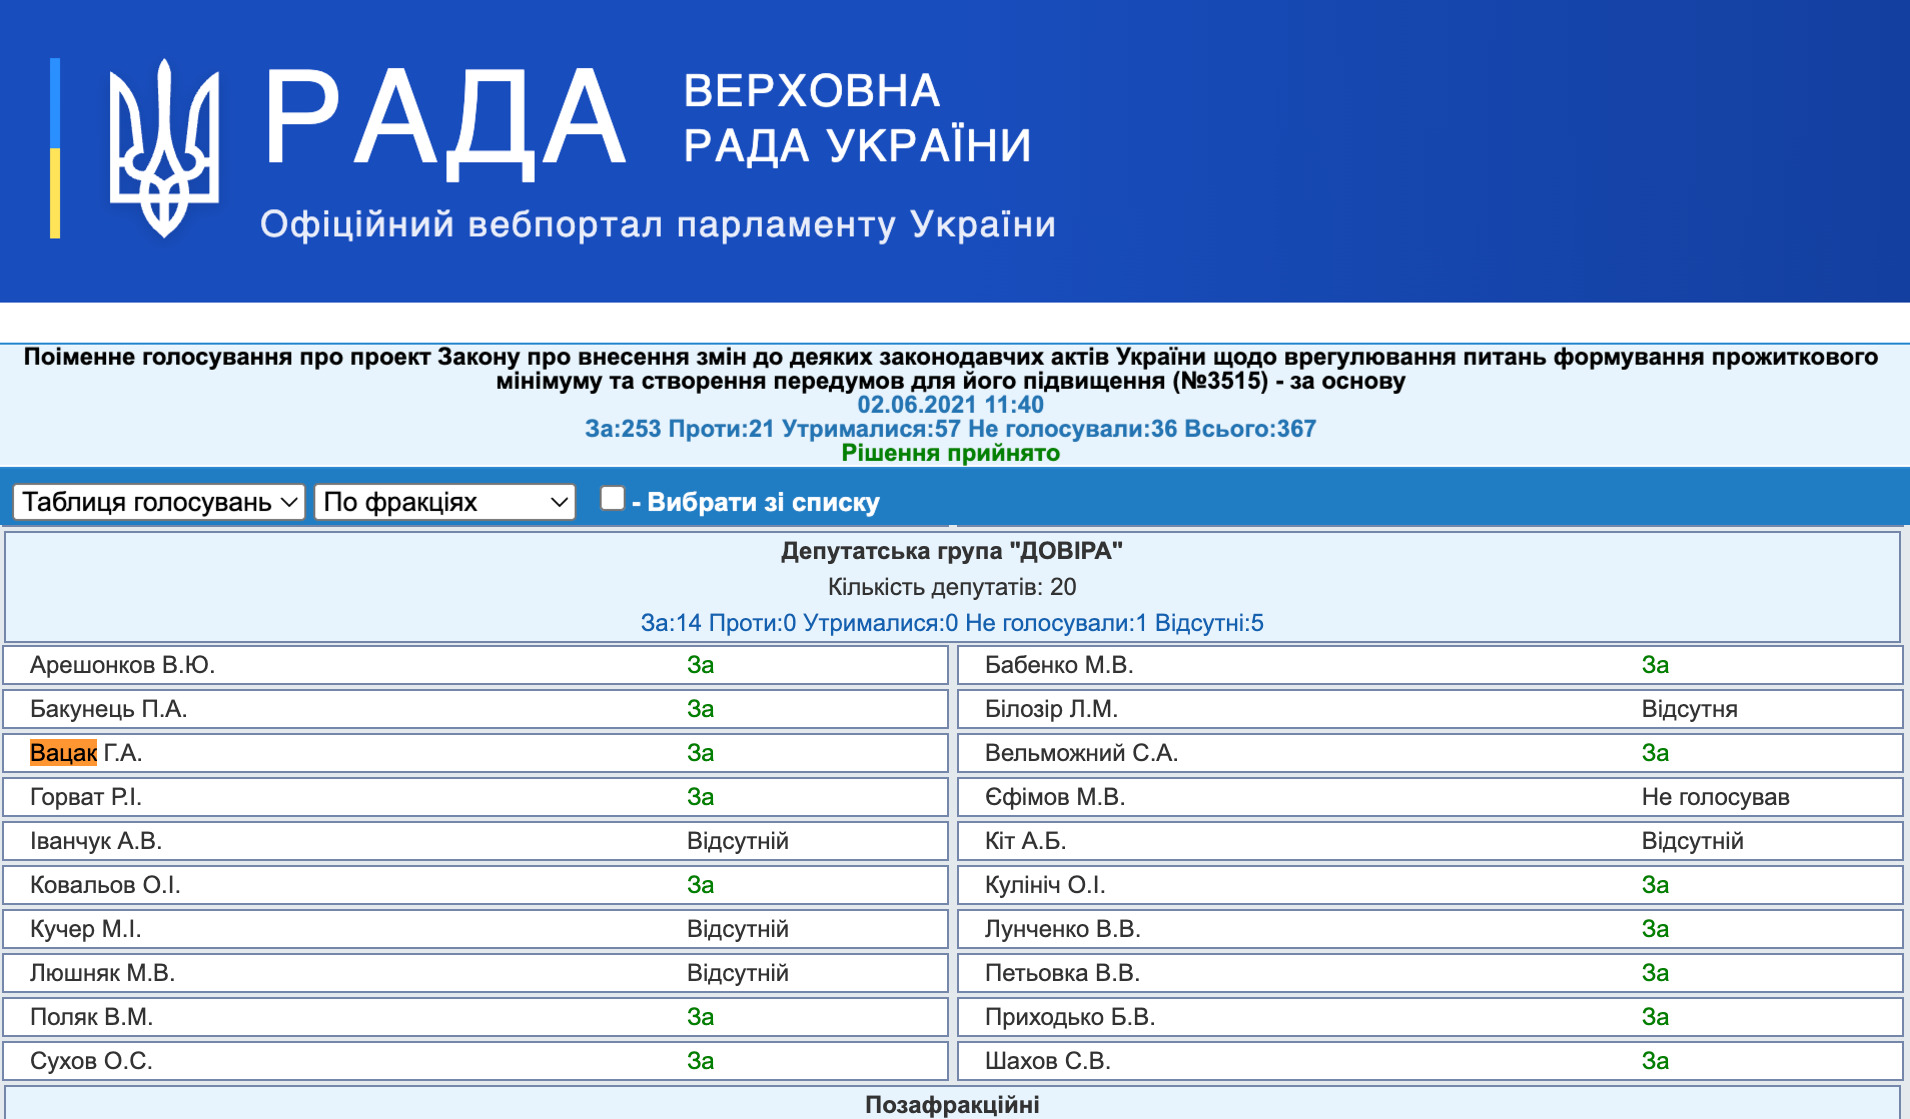
Task: Click the Рішення прийнято status text
Action: pyautogui.click(x=950, y=453)
